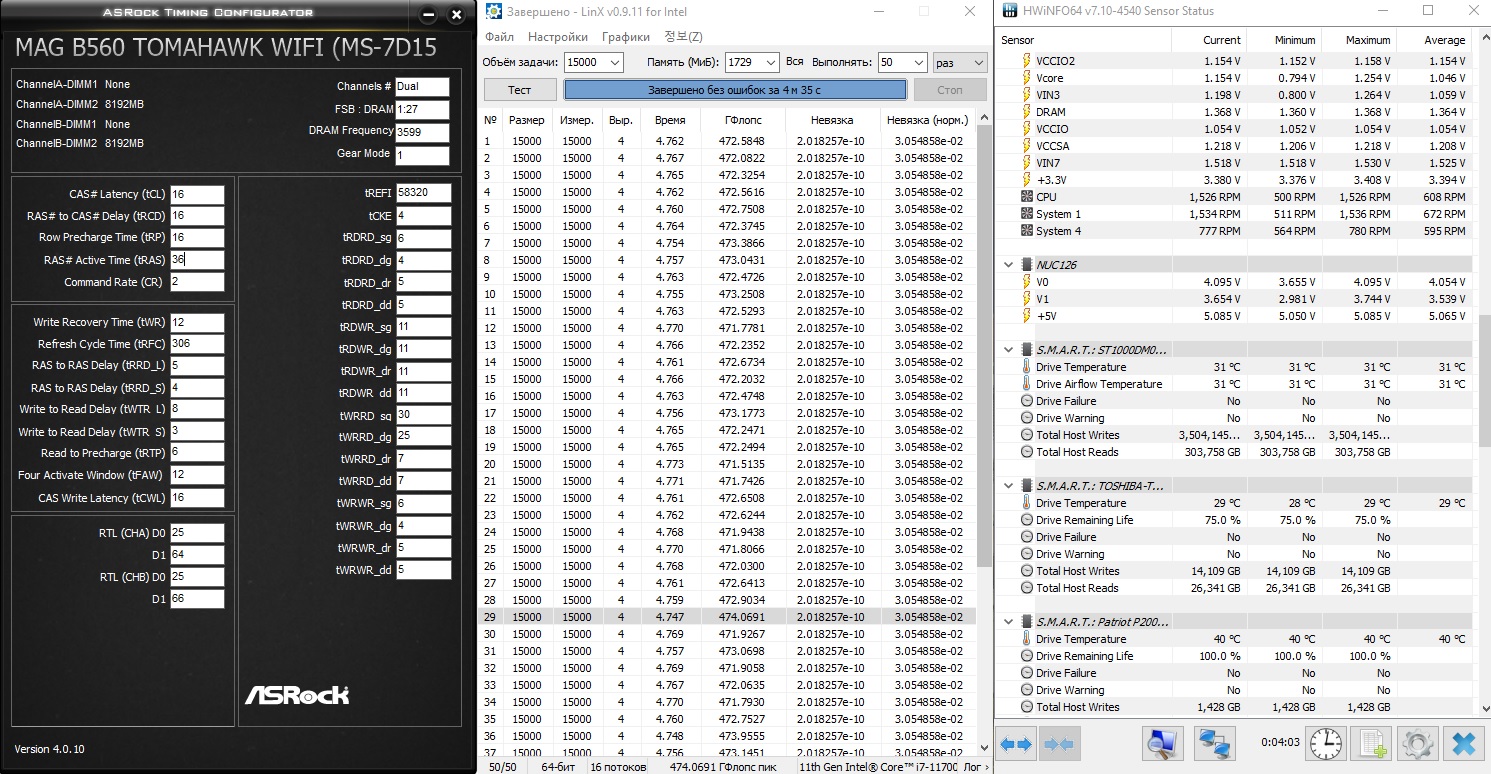Click the tWRRD_sg field showing 30
The height and width of the screenshot is (774, 1491).
coord(423,414)
